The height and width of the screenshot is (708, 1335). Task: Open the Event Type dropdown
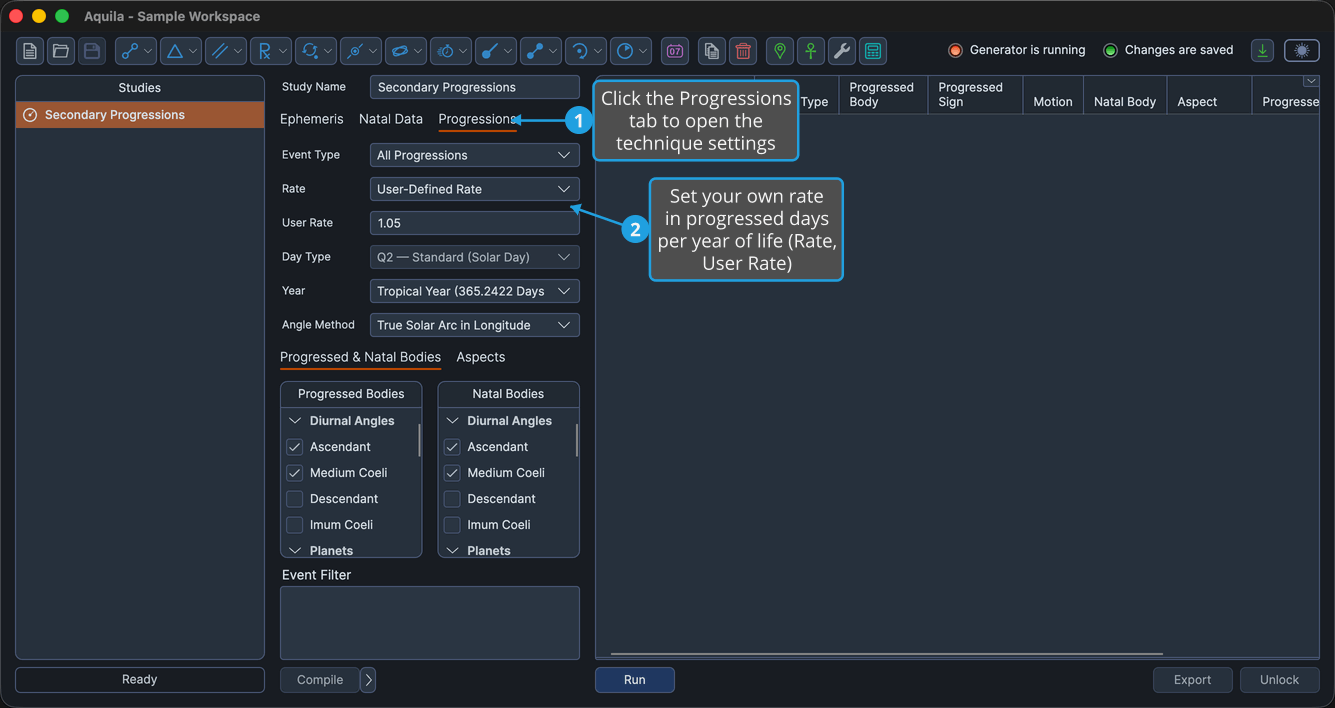coord(475,155)
